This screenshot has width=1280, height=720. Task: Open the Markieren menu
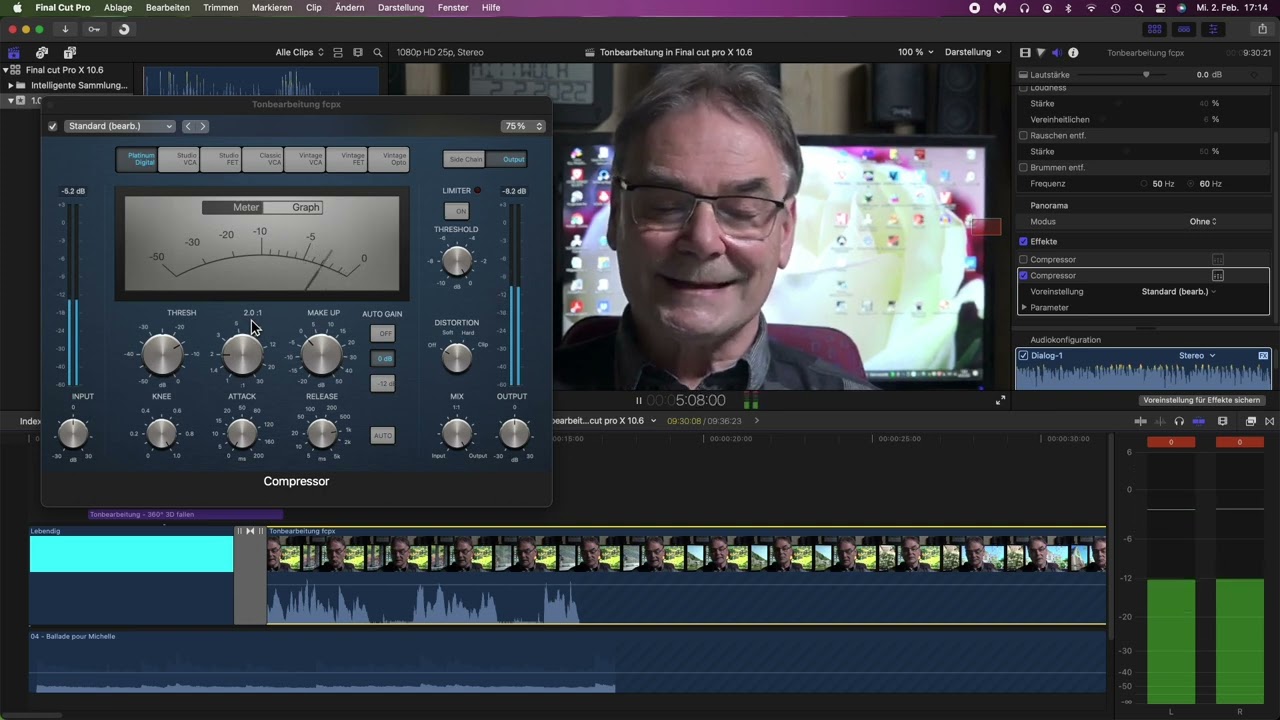click(x=272, y=7)
